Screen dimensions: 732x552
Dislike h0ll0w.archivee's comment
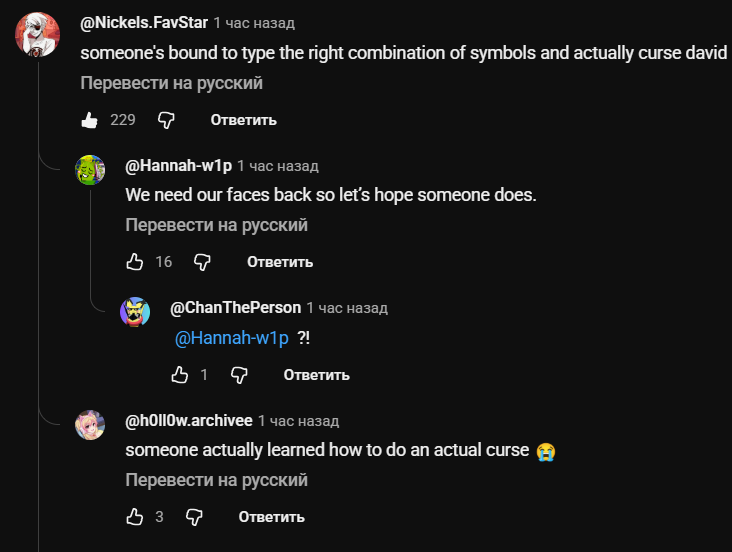pyautogui.click(x=195, y=517)
